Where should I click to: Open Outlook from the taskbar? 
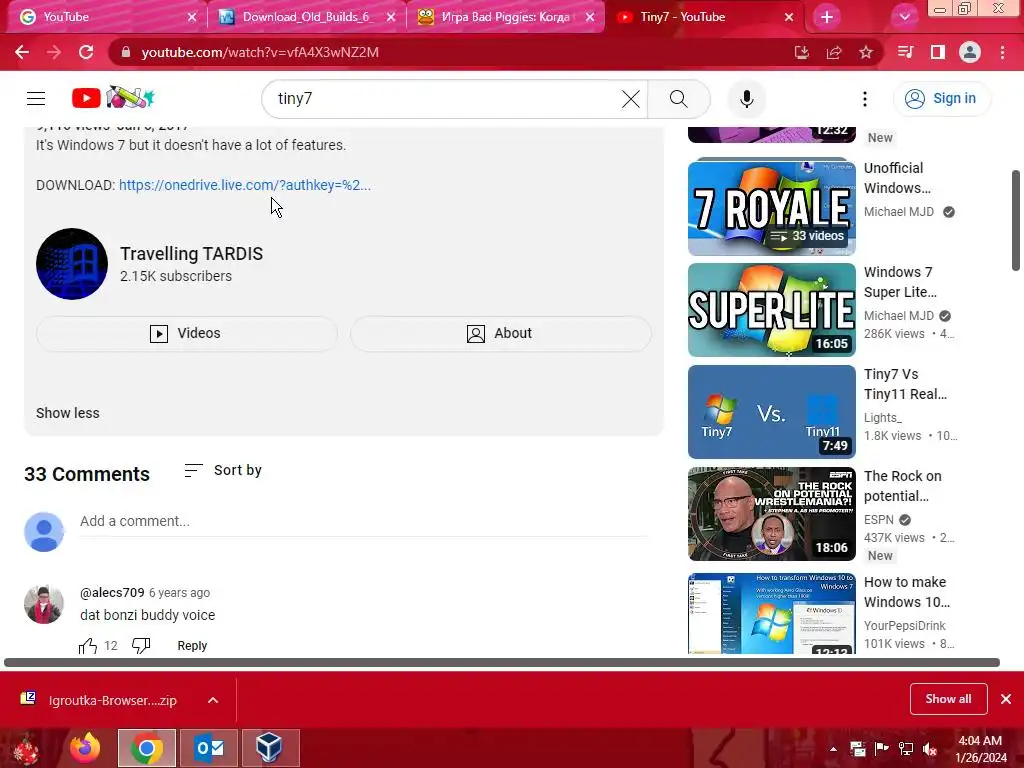click(x=209, y=748)
